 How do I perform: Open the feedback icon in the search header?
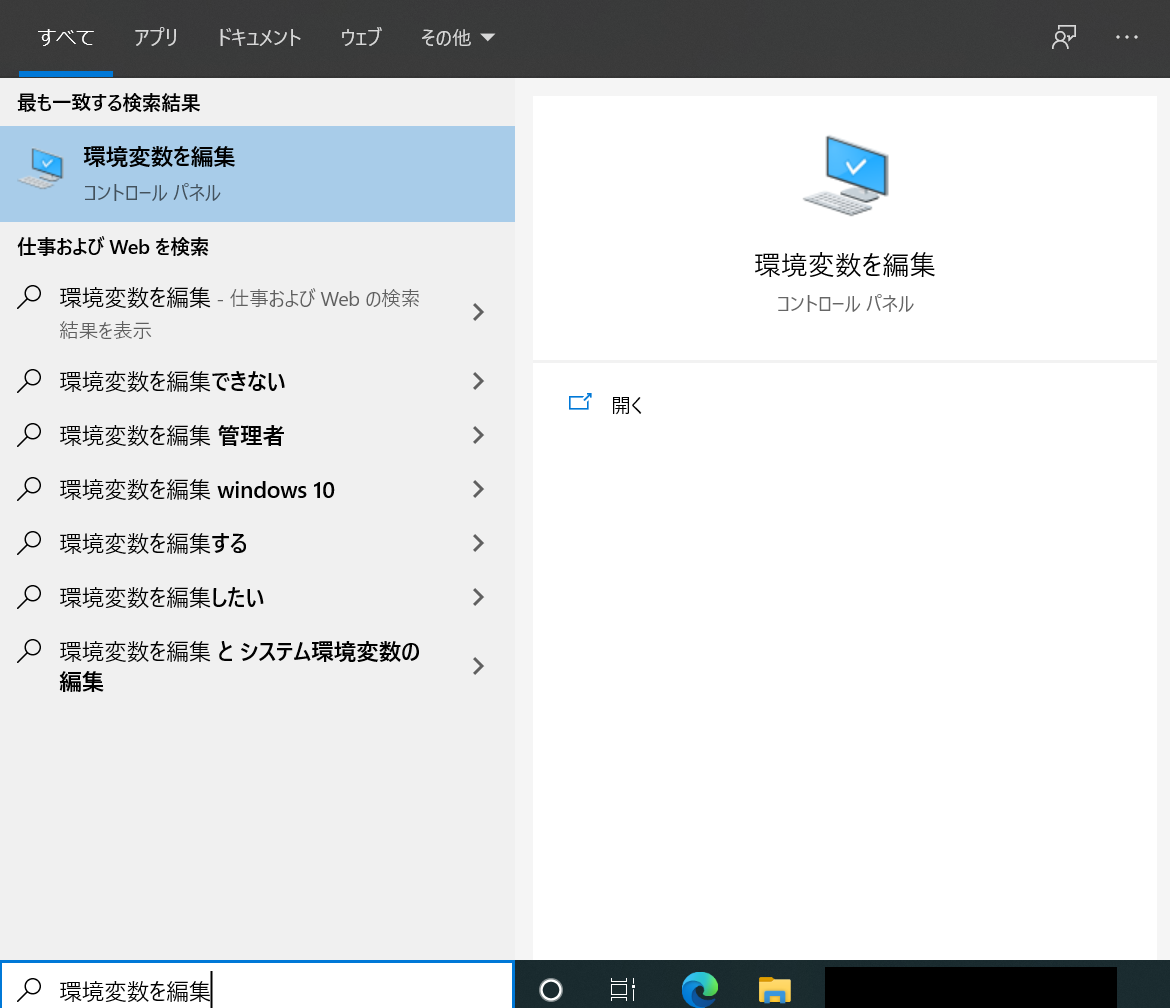point(1063,38)
